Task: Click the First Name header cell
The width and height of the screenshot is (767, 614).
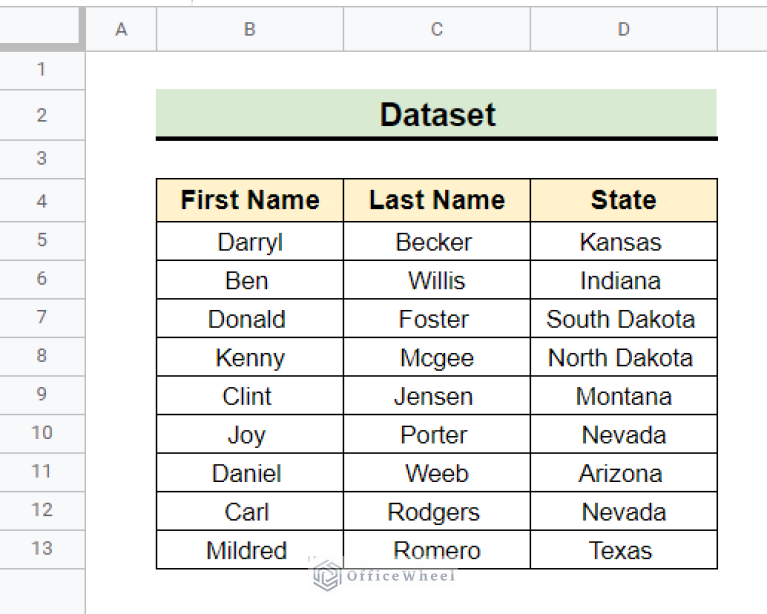Action: pyautogui.click(x=250, y=200)
